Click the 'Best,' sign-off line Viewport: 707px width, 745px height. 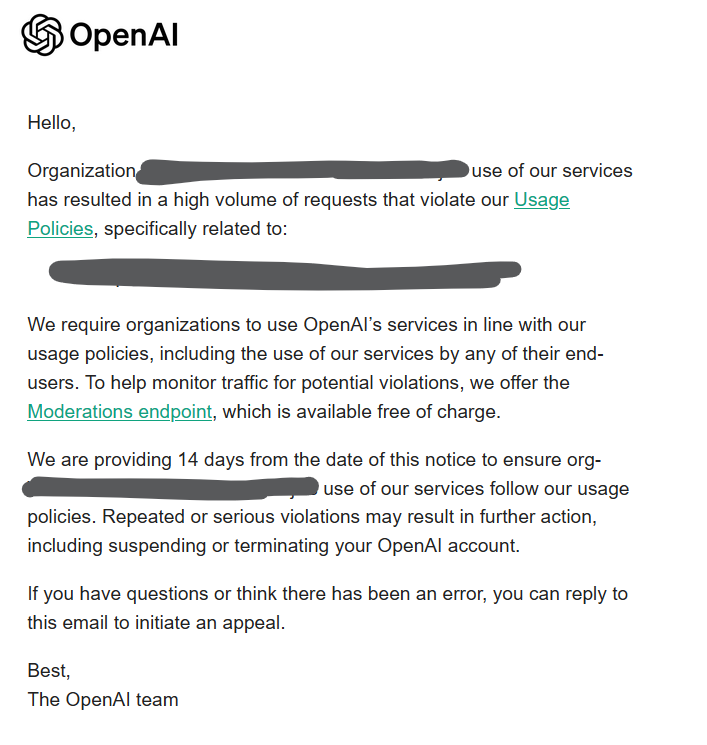click(x=49, y=671)
